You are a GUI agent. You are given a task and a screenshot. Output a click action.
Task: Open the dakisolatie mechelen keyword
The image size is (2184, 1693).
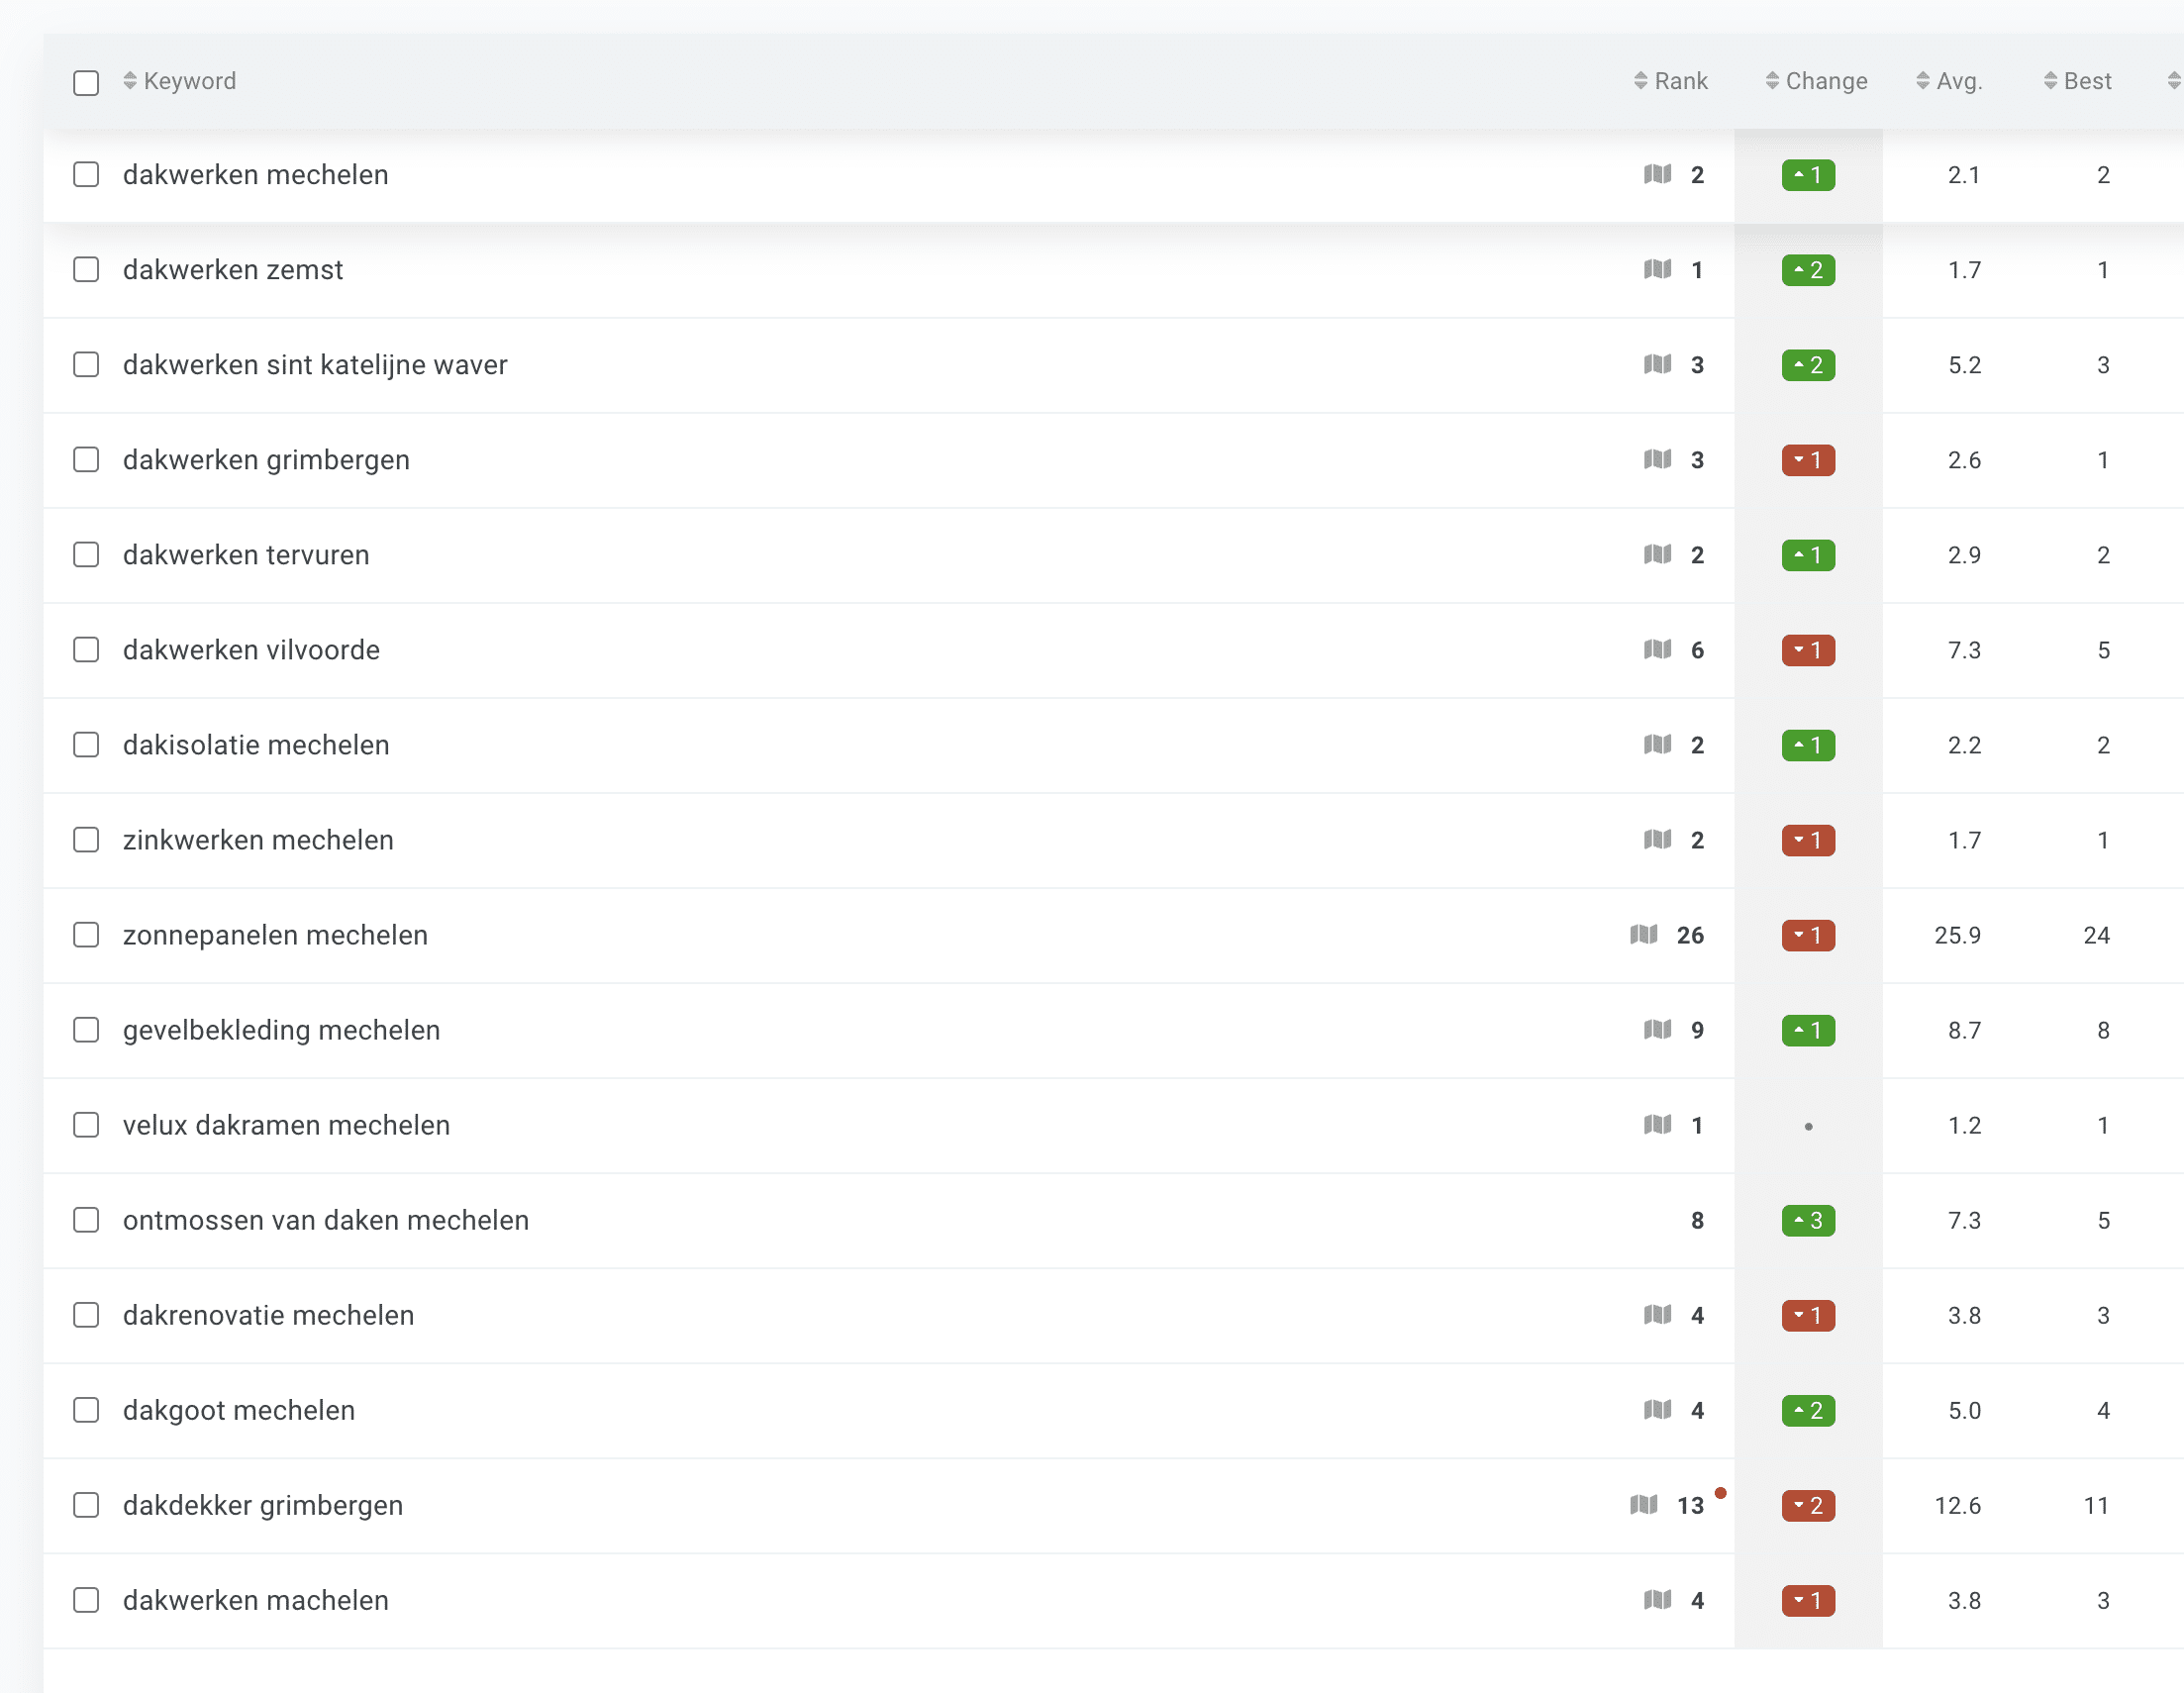click(256, 745)
